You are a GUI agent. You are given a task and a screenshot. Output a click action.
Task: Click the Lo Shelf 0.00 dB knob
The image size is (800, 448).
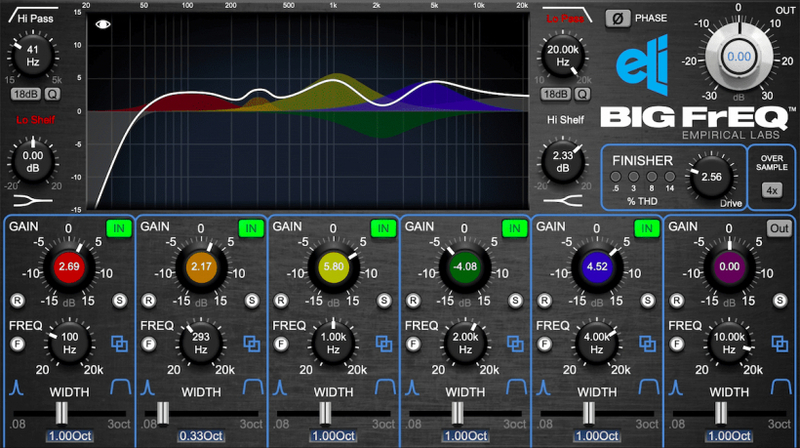[33, 162]
